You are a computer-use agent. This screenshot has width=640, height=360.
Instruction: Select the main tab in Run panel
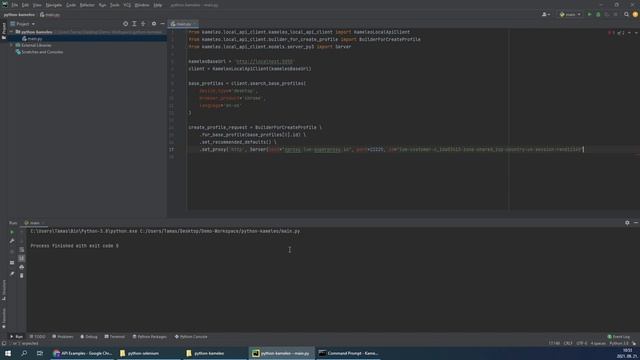coord(33,223)
